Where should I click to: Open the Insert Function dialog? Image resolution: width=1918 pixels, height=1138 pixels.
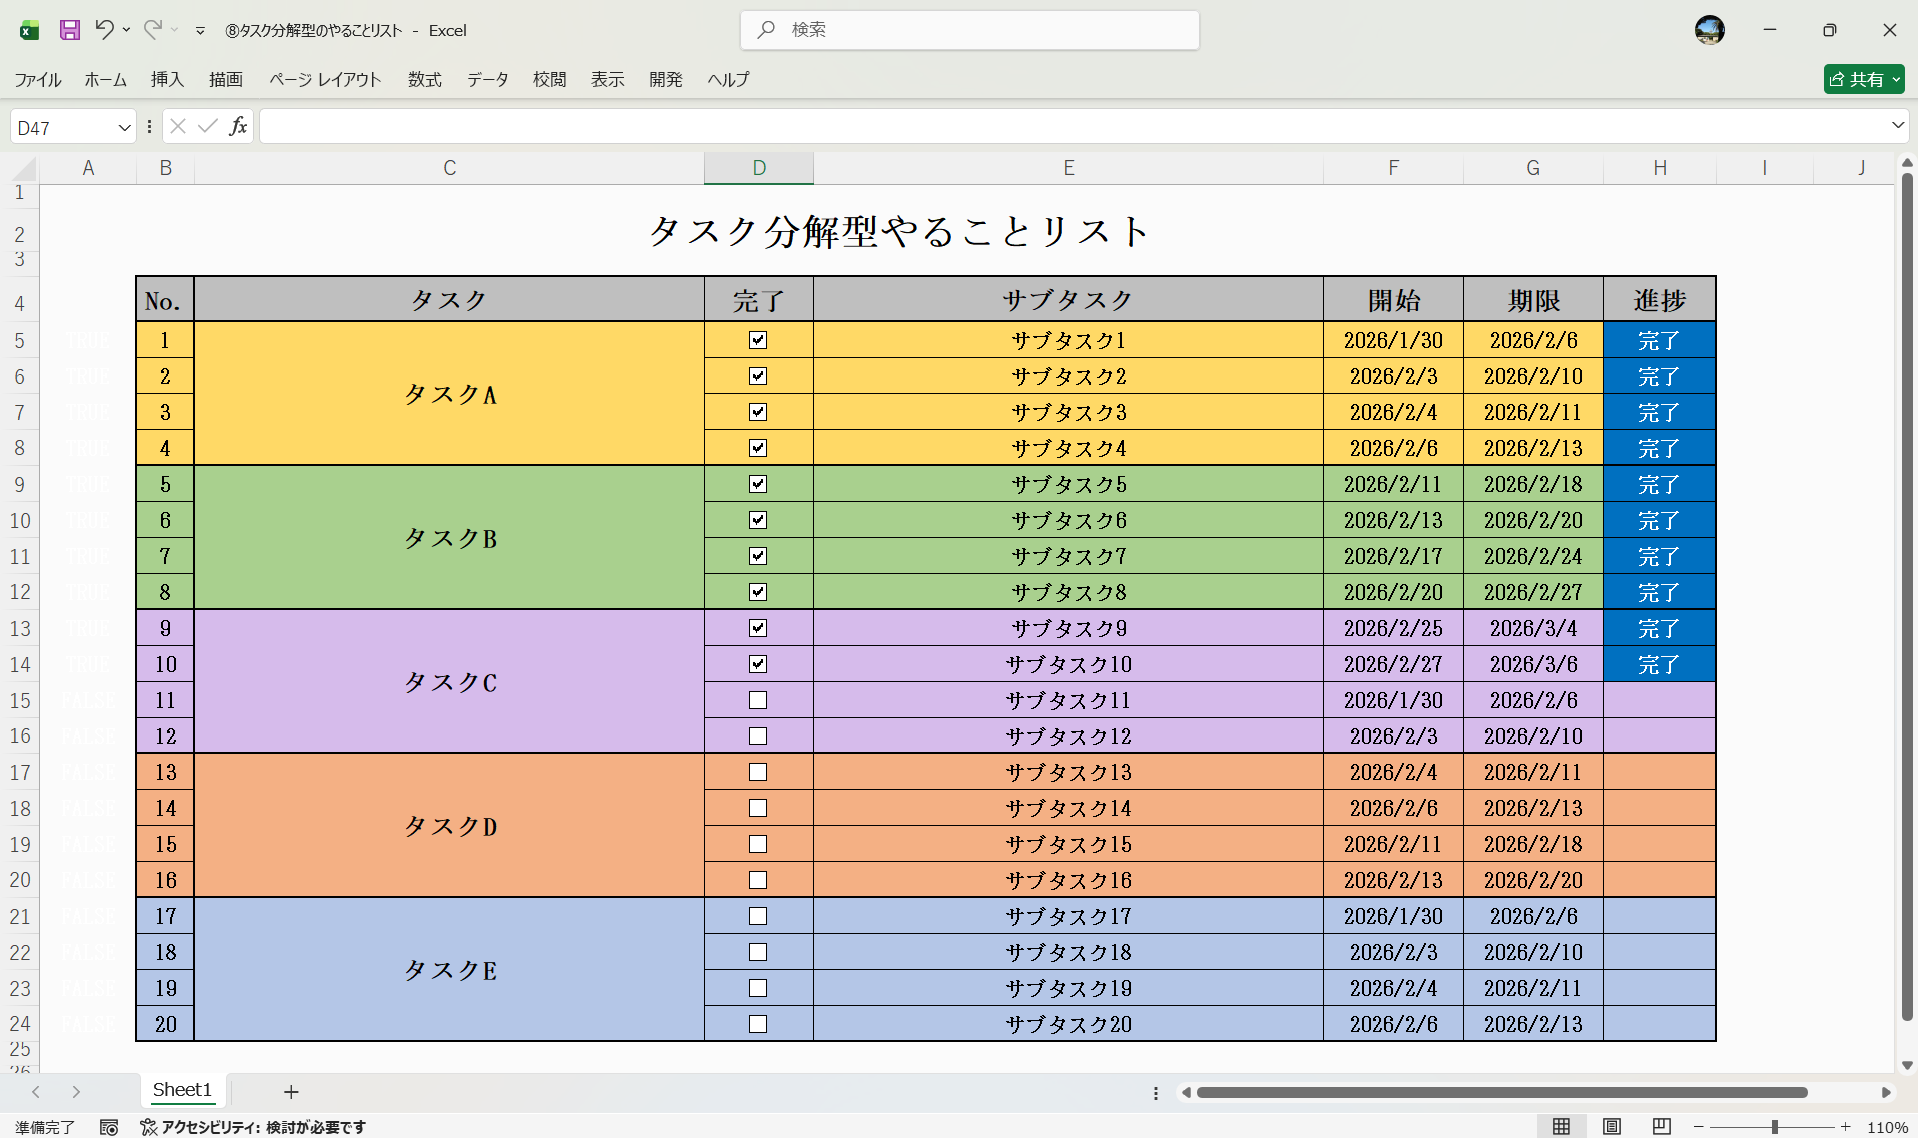click(238, 125)
